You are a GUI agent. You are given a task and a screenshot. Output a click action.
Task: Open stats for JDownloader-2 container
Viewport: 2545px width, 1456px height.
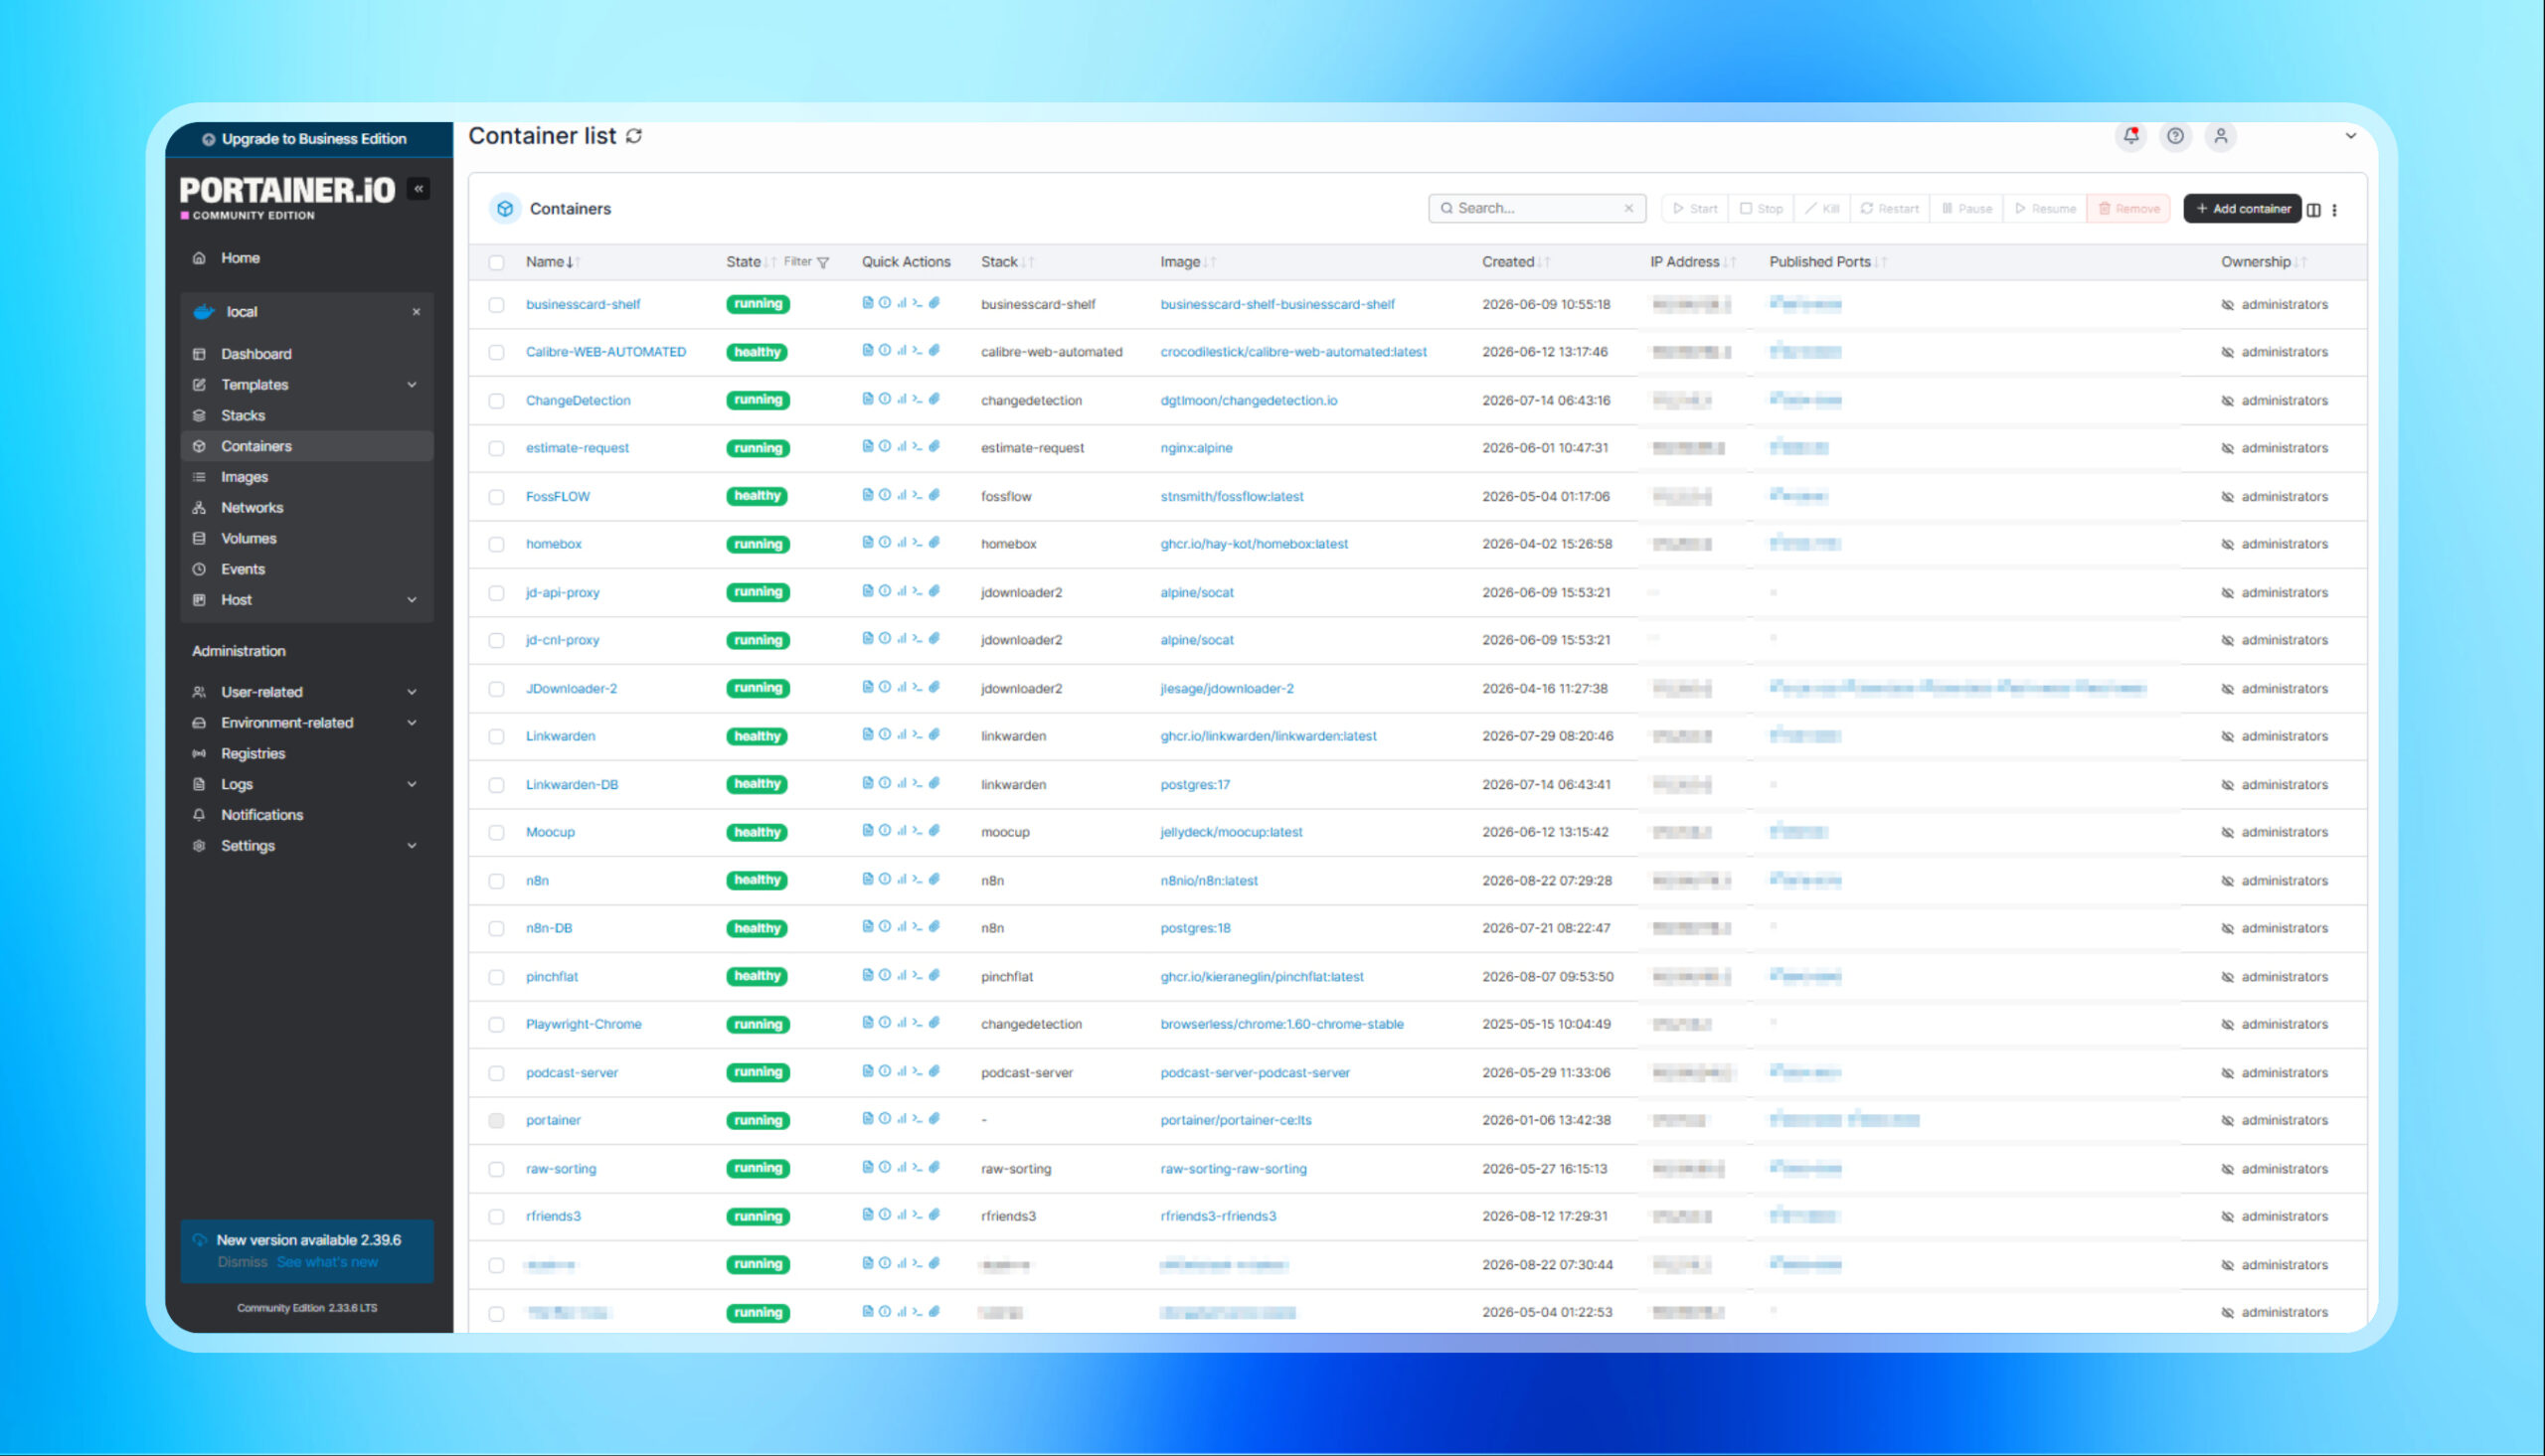coord(902,687)
